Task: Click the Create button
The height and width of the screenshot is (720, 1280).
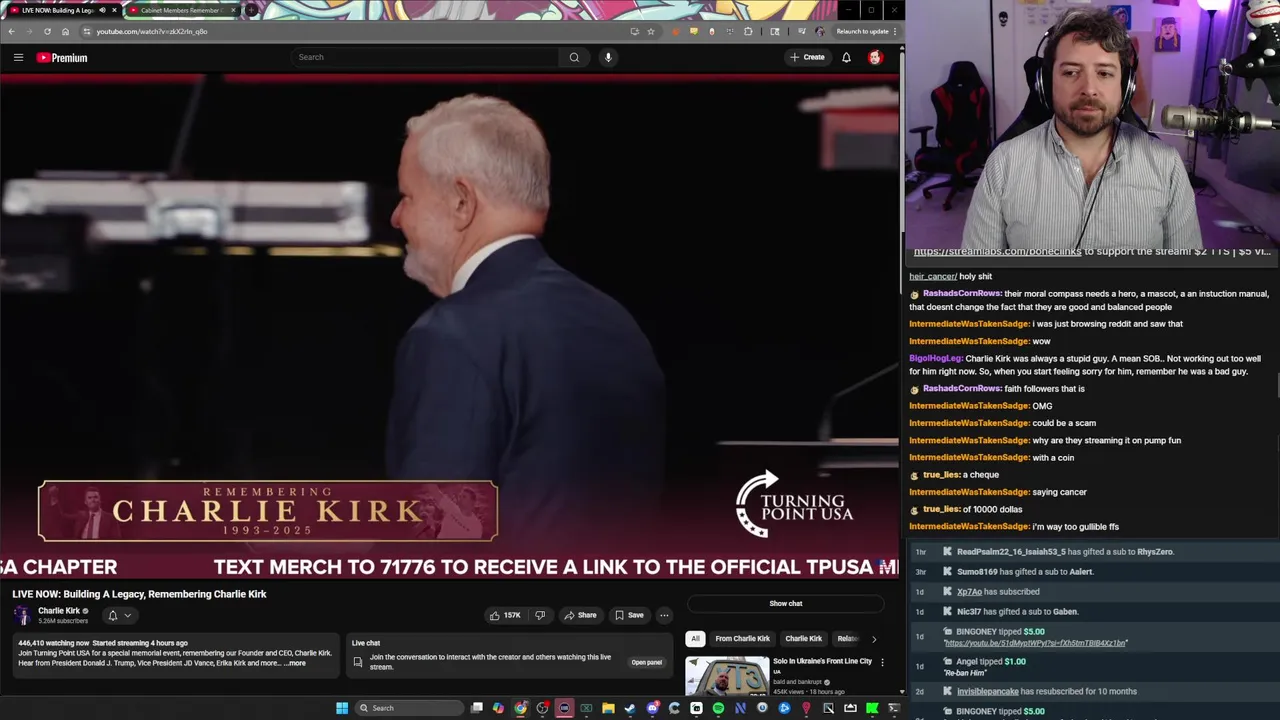Action: (807, 57)
